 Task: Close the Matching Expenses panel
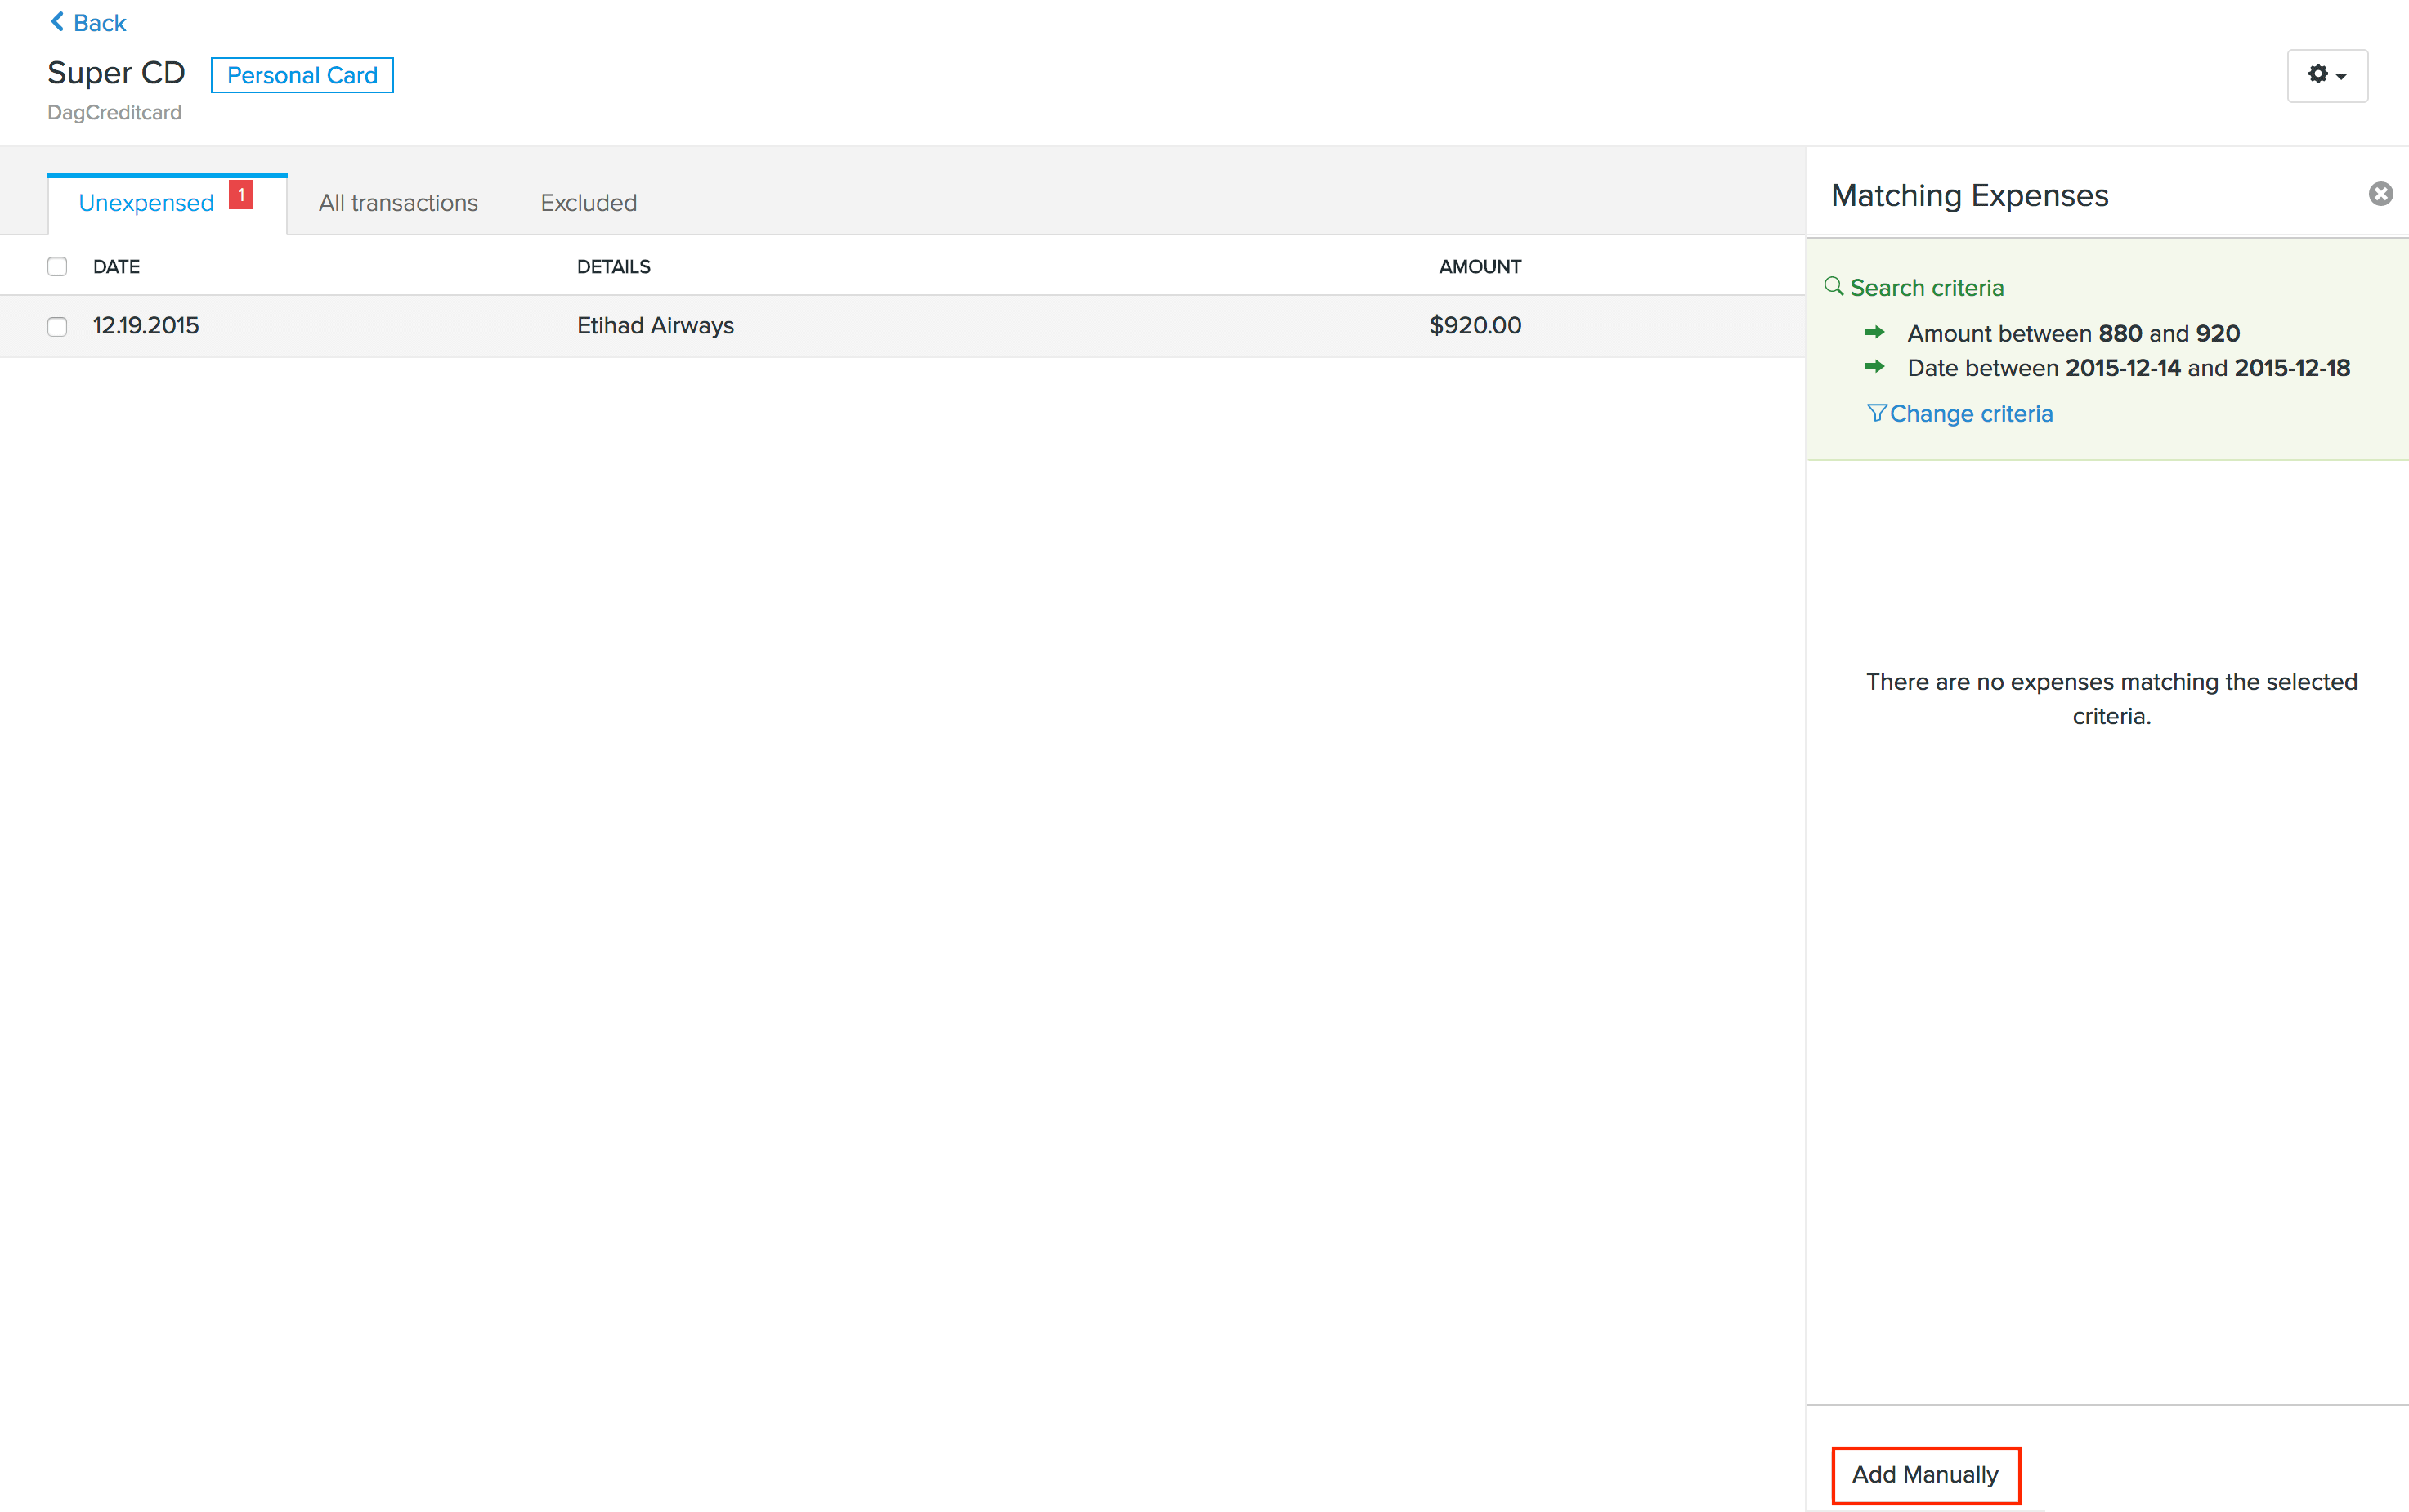click(x=2380, y=194)
